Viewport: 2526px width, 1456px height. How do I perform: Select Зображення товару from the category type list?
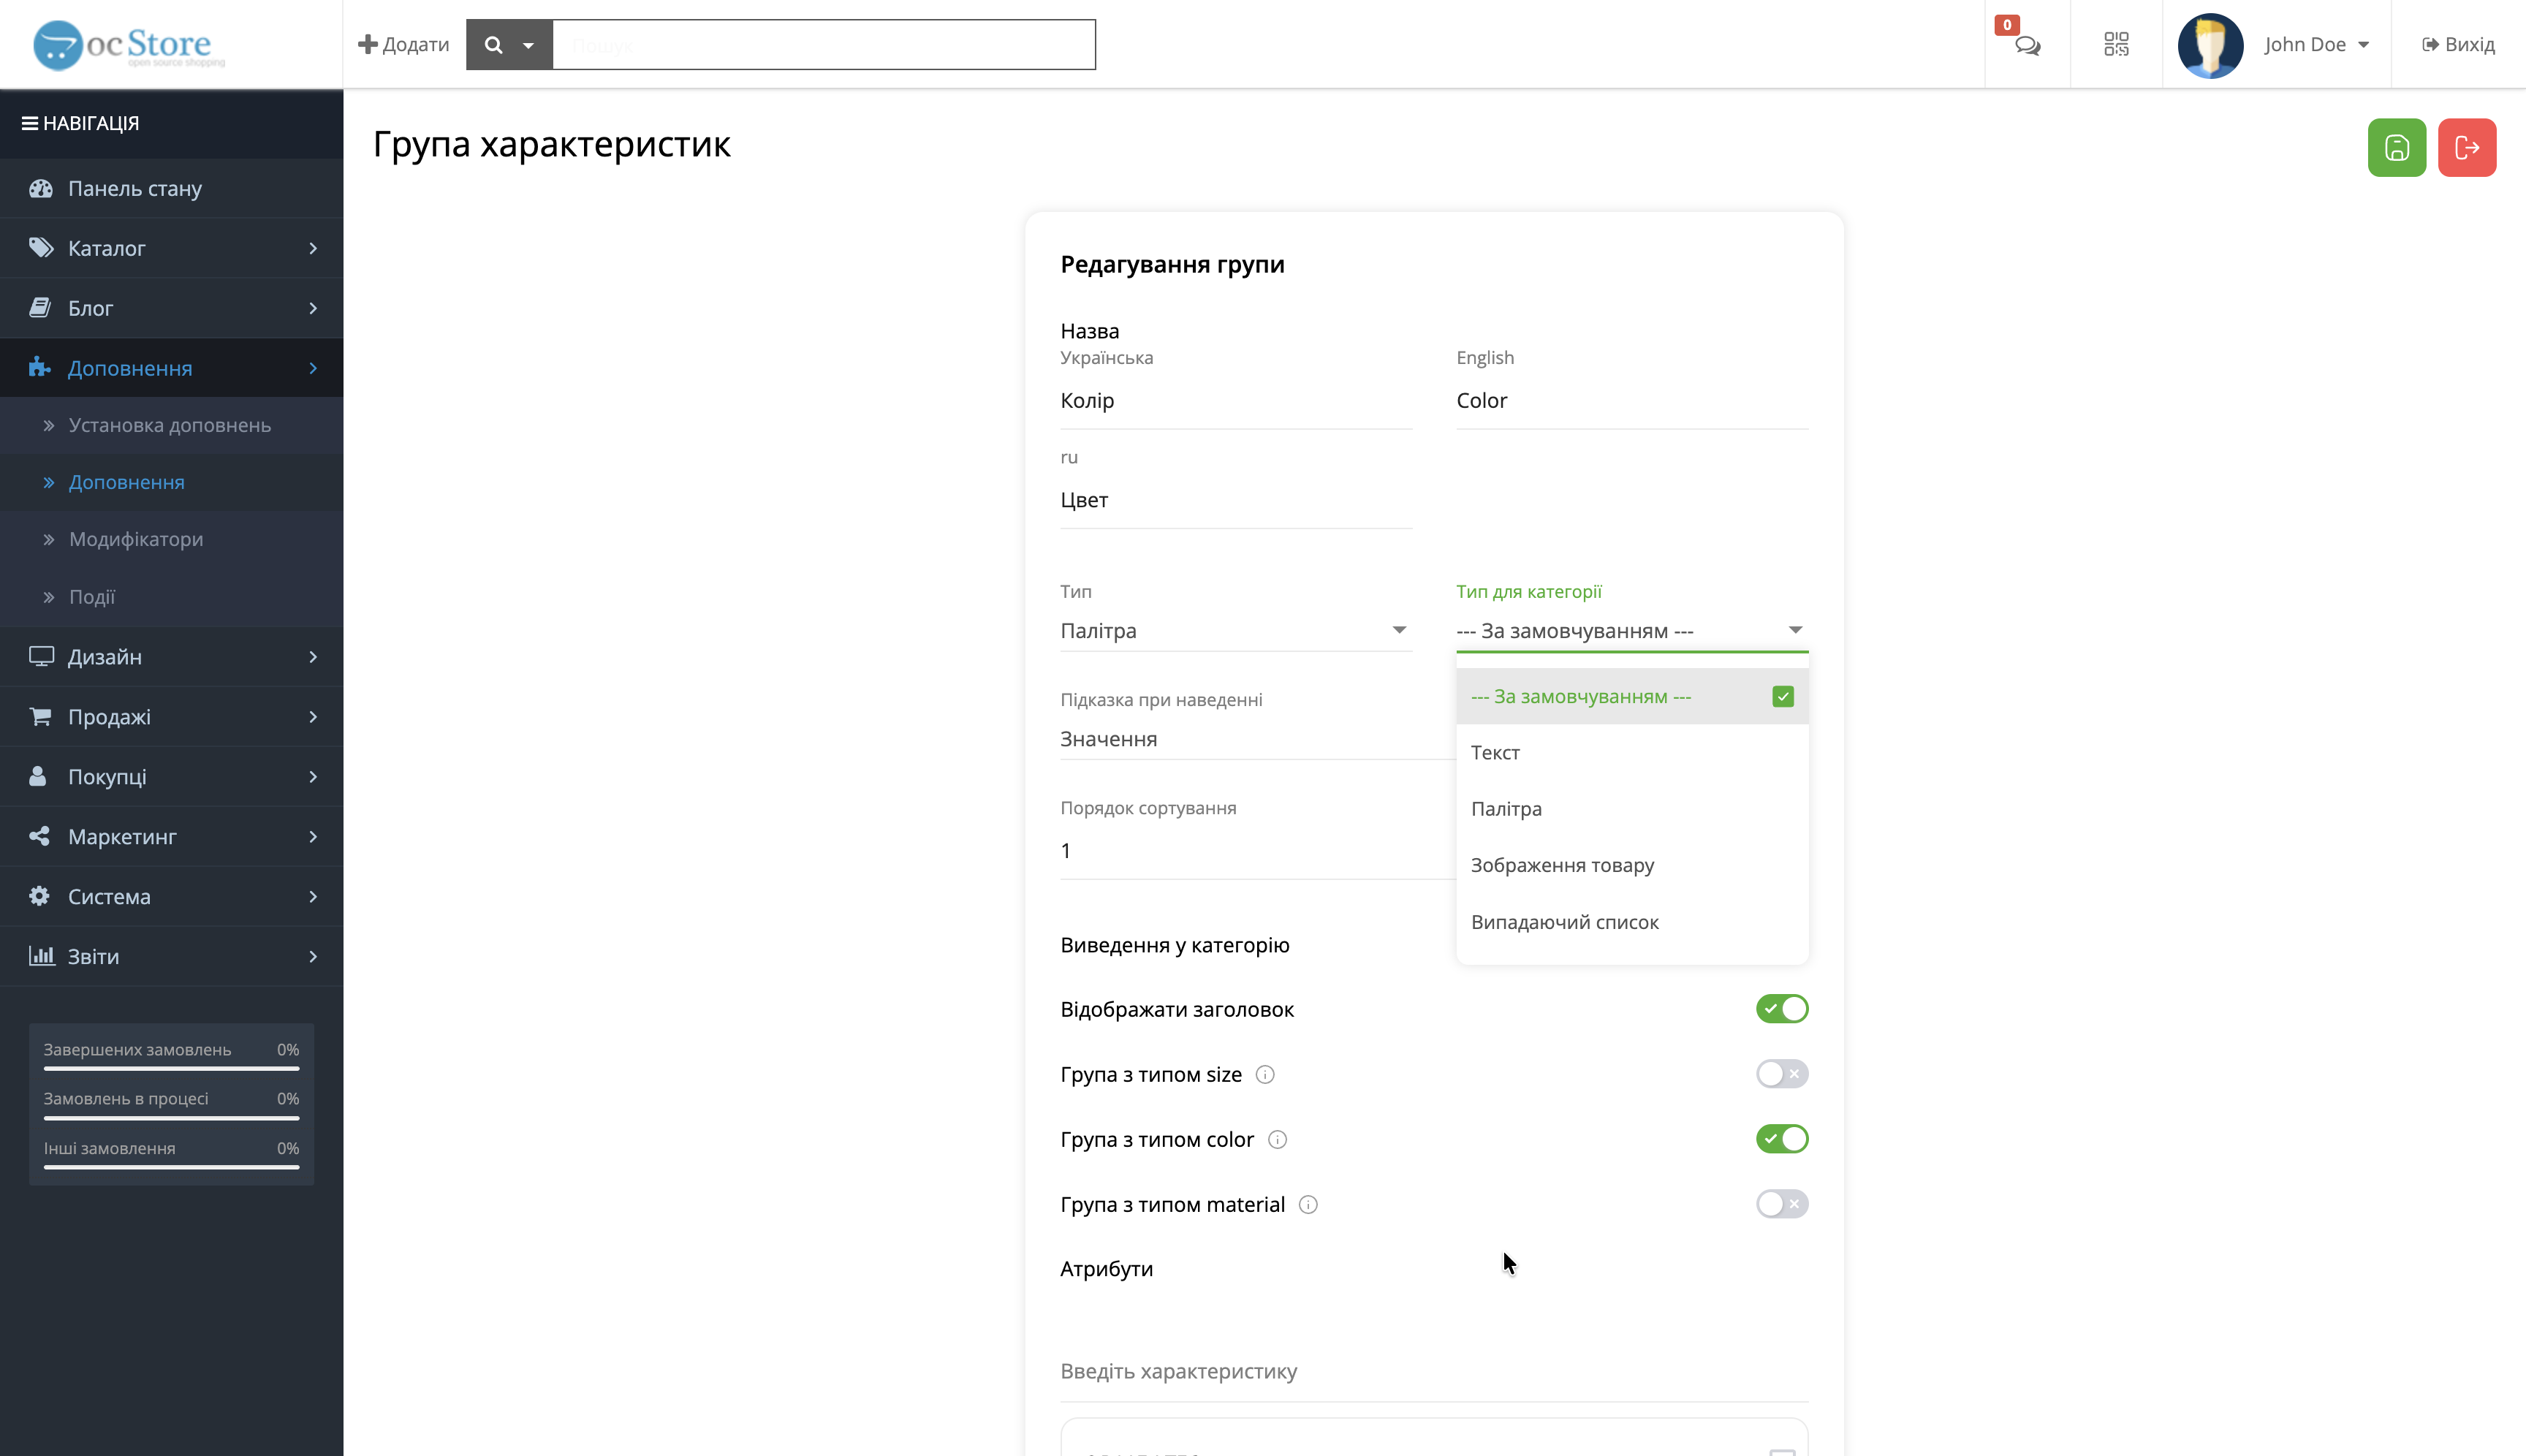1562,865
